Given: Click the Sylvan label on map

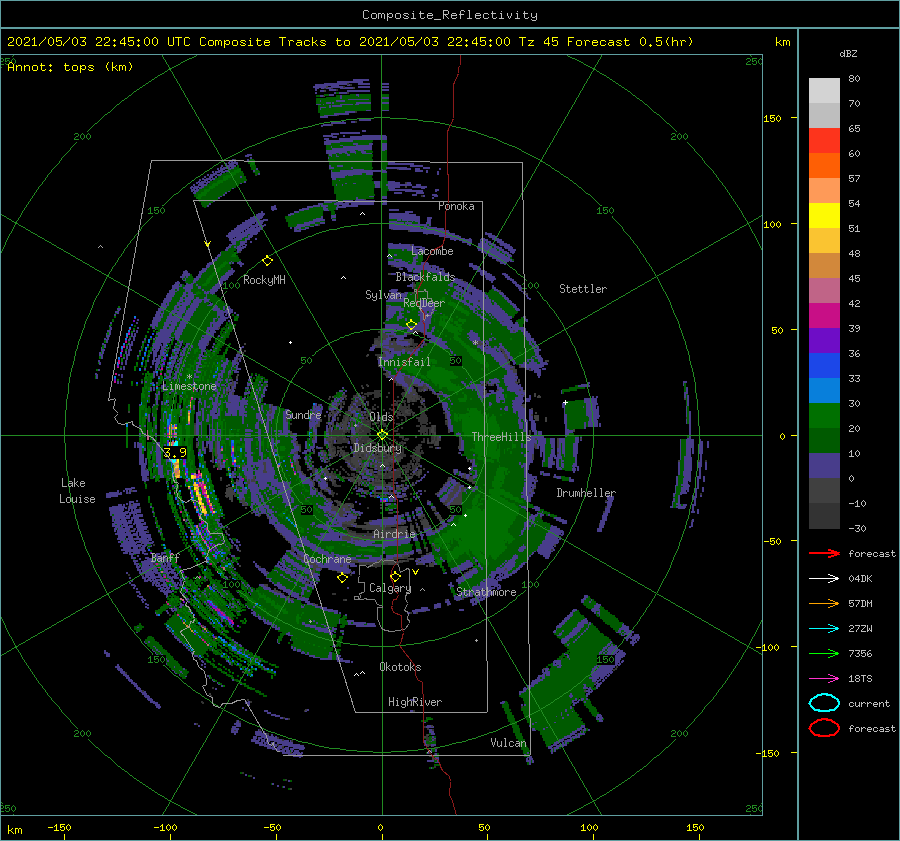Looking at the screenshot, I should click(383, 295).
